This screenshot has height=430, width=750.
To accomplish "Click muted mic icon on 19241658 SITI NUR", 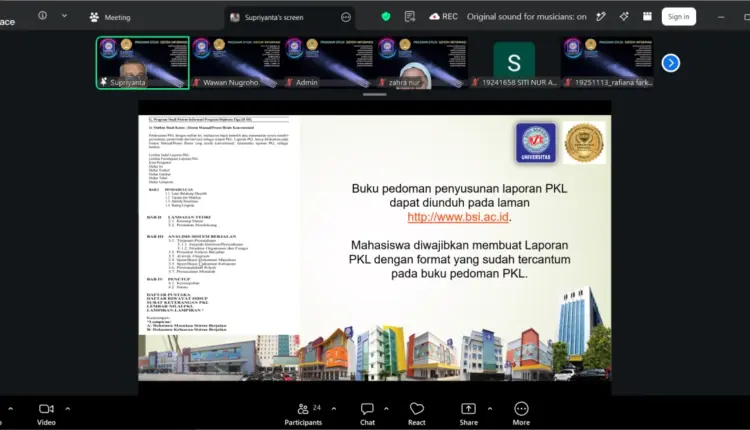I will [x=474, y=82].
